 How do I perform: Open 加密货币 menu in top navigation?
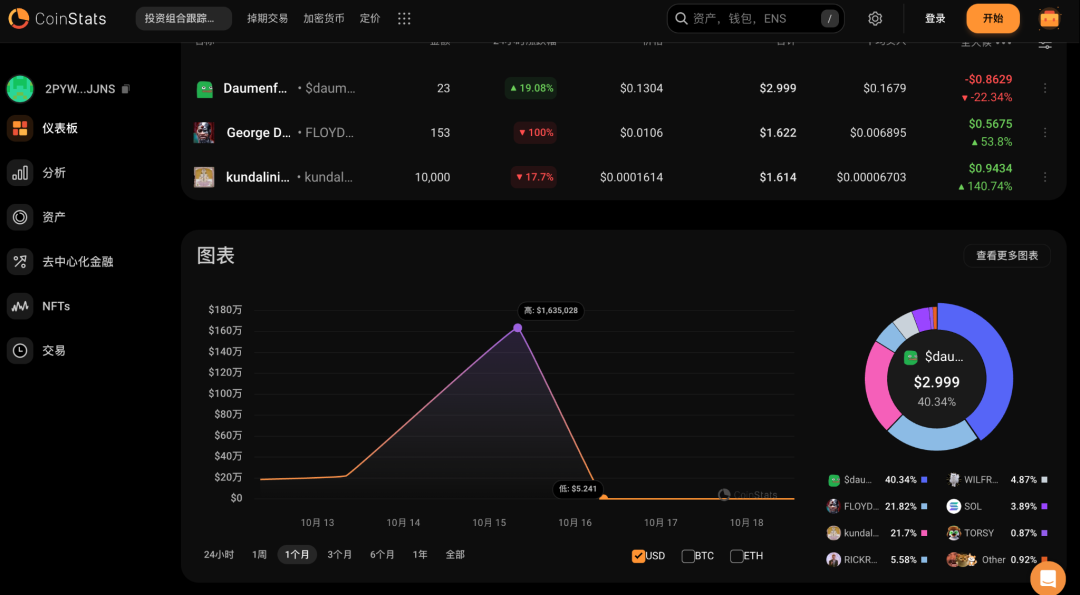click(323, 18)
